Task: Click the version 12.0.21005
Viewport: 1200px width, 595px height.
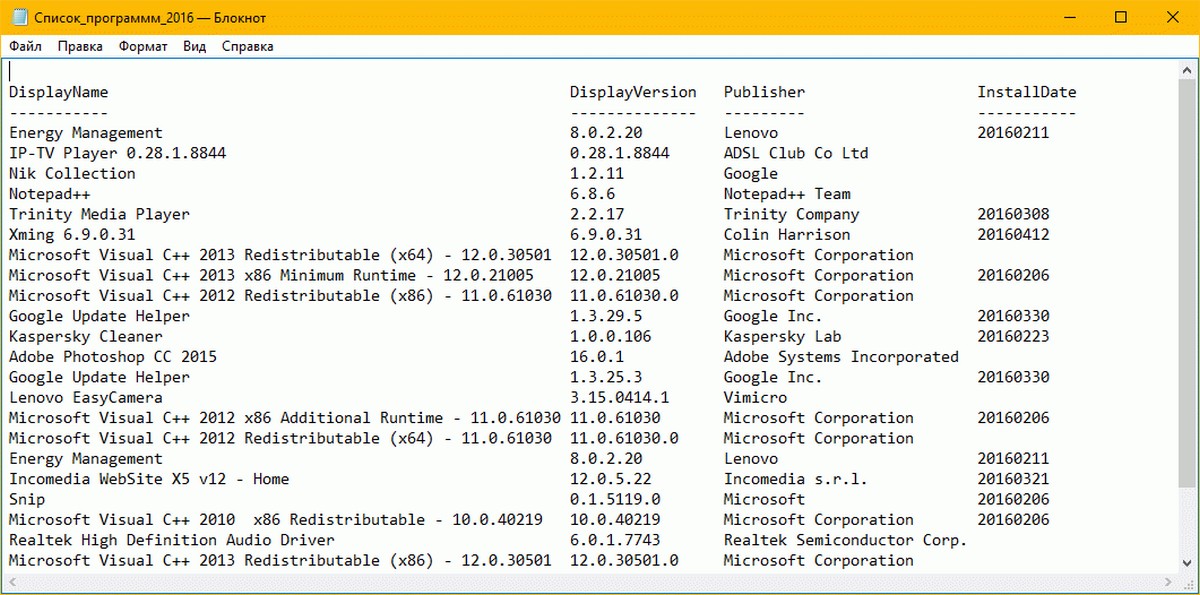Action: [x=615, y=275]
